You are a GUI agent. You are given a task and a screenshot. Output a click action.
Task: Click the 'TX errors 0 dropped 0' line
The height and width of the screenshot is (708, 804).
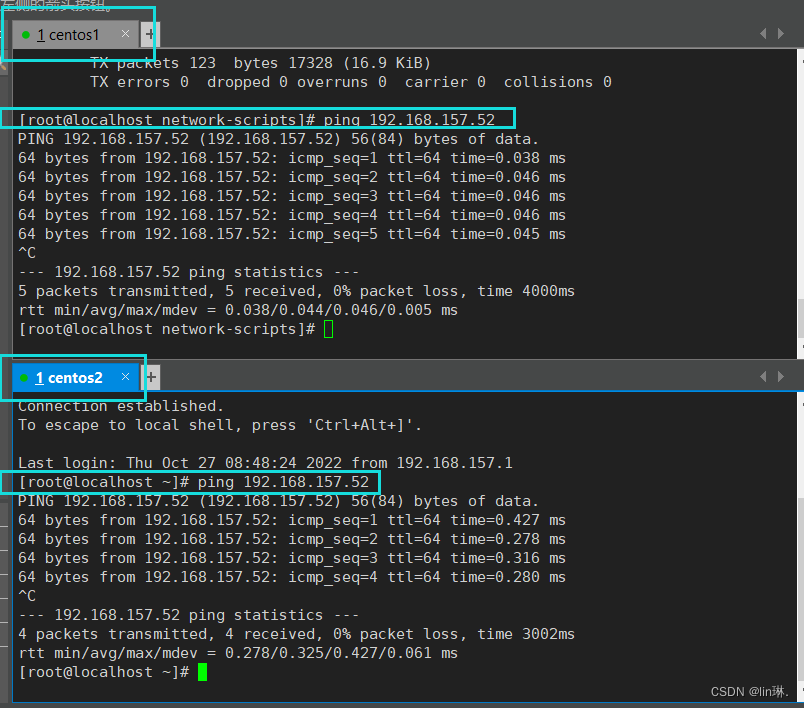351,83
